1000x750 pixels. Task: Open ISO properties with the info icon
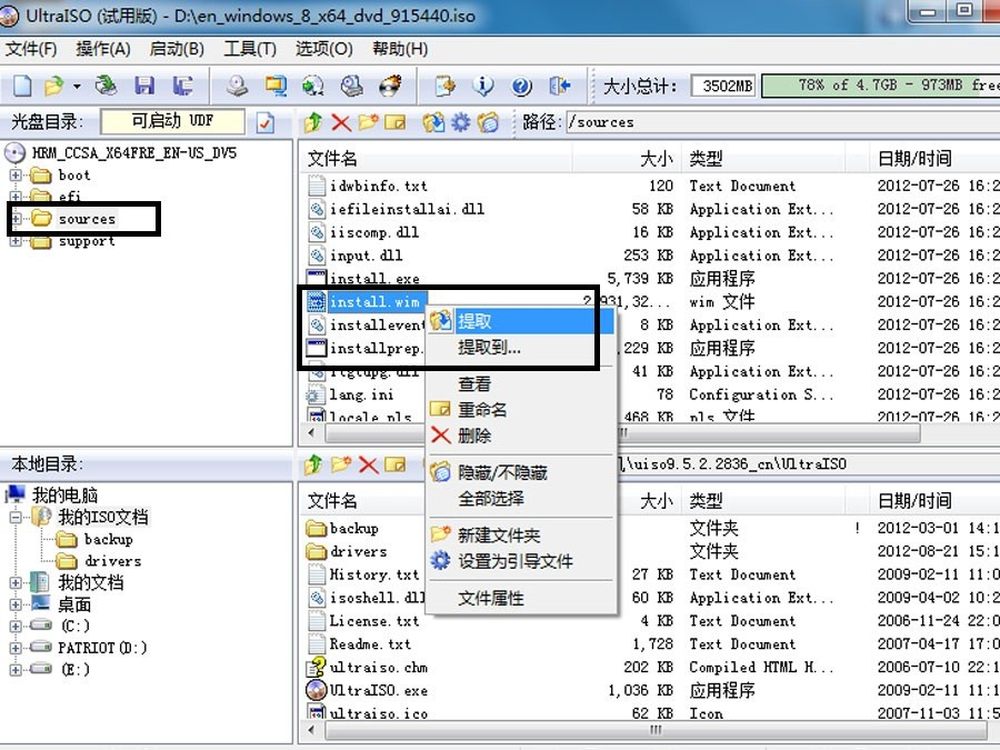[x=483, y=85]
